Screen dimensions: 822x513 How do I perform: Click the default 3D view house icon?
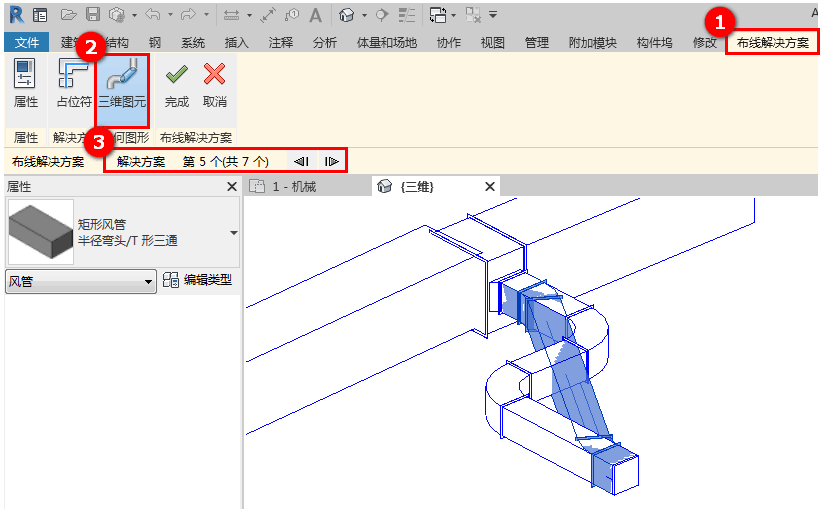click(x=346, y=15)
